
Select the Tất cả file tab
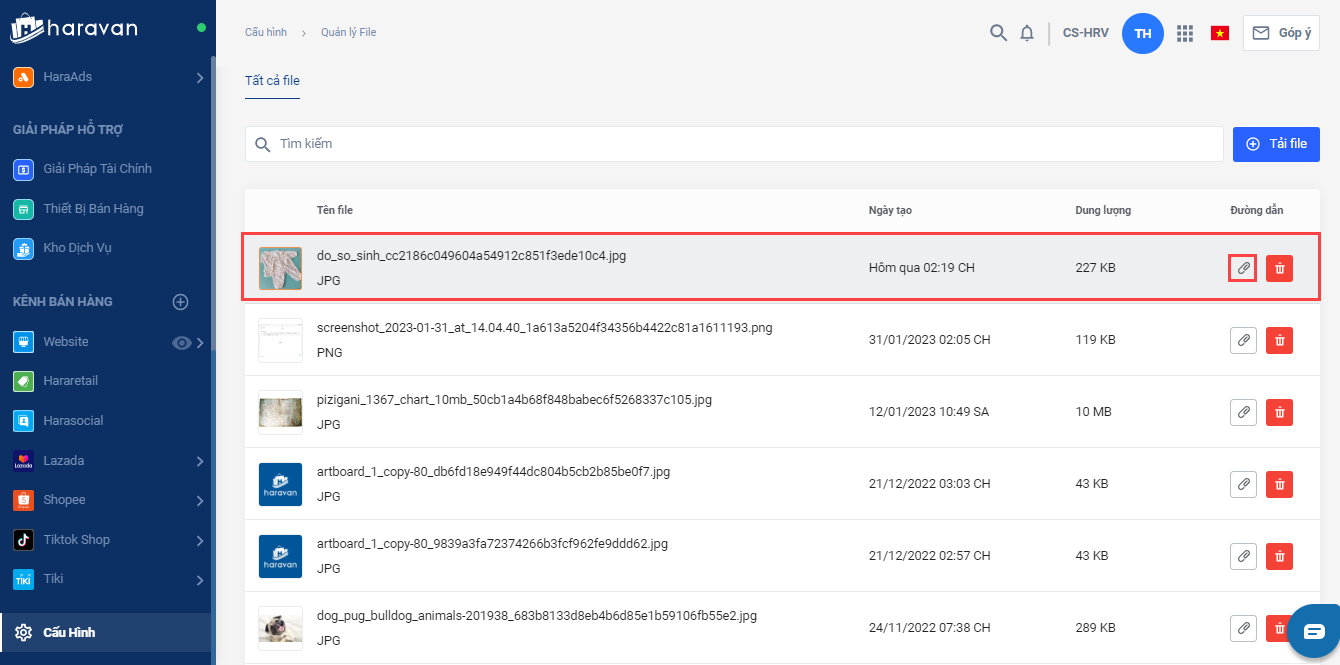click(272, 81)
